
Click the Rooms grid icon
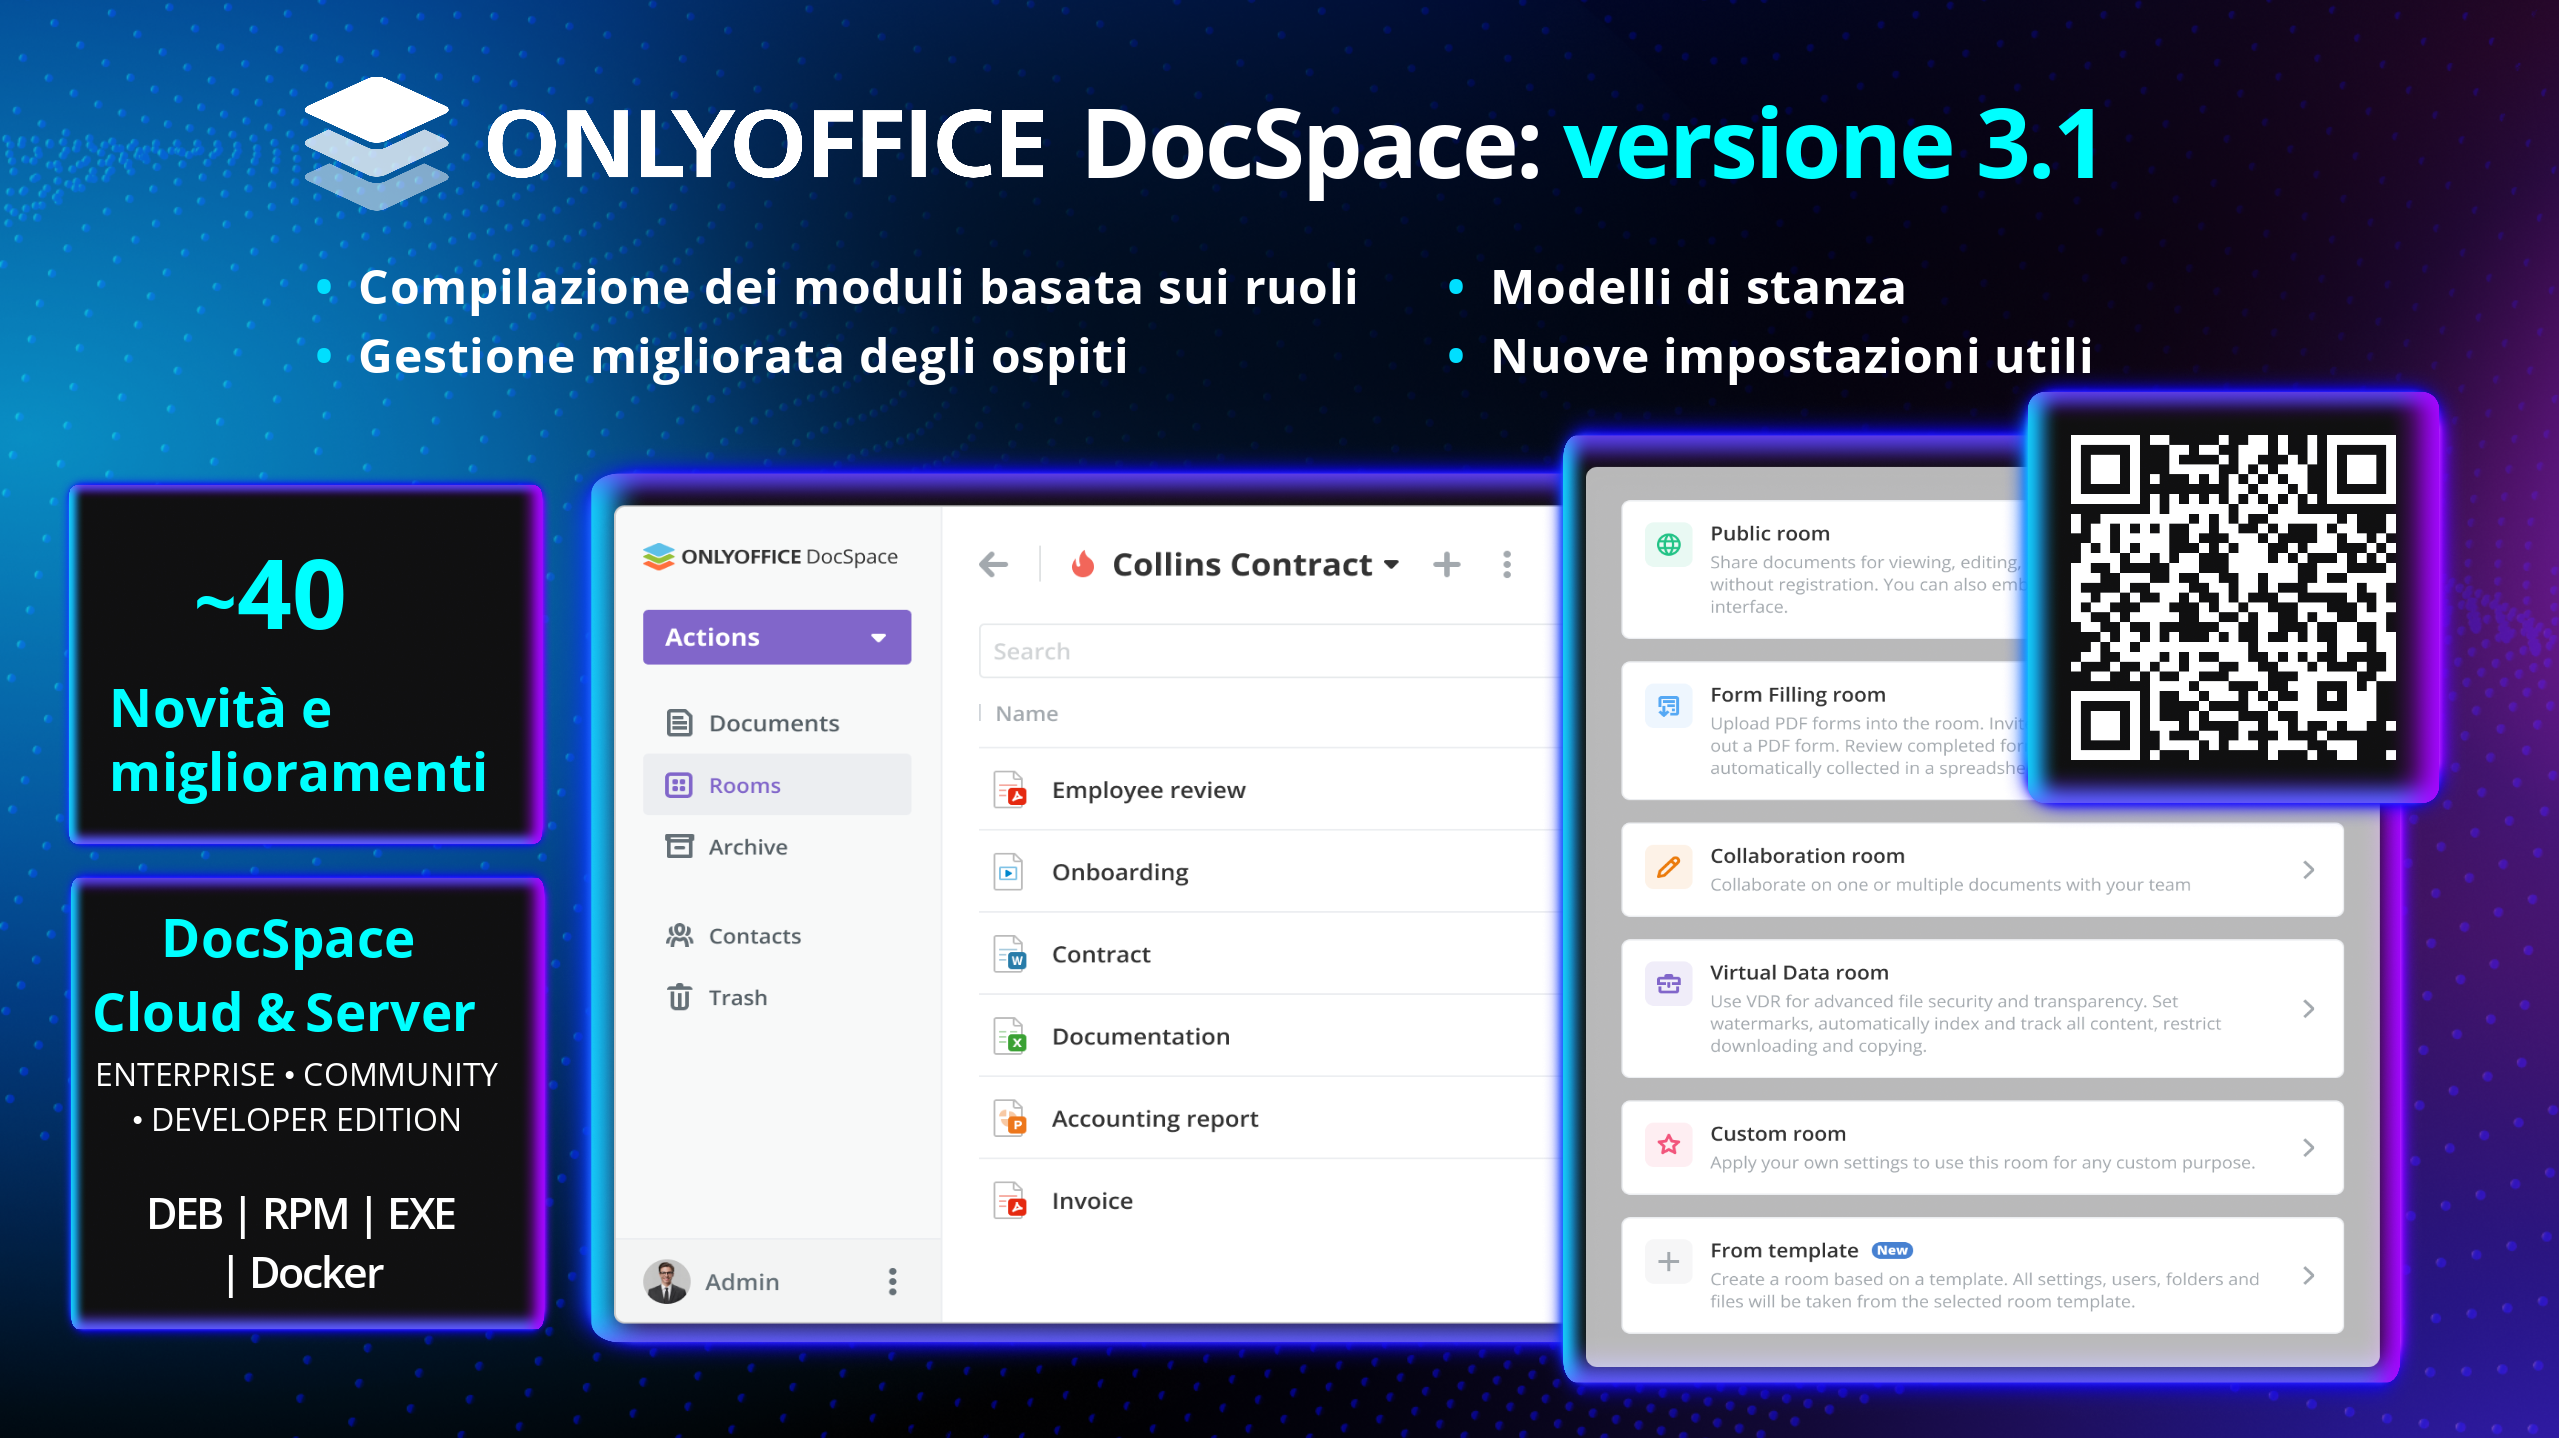point(679,785)
